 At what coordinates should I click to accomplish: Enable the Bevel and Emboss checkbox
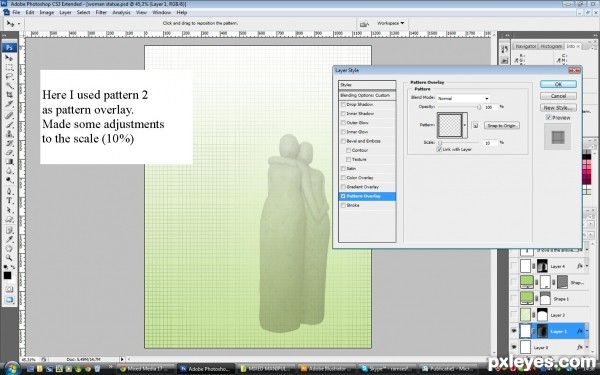tap(343, 141)
